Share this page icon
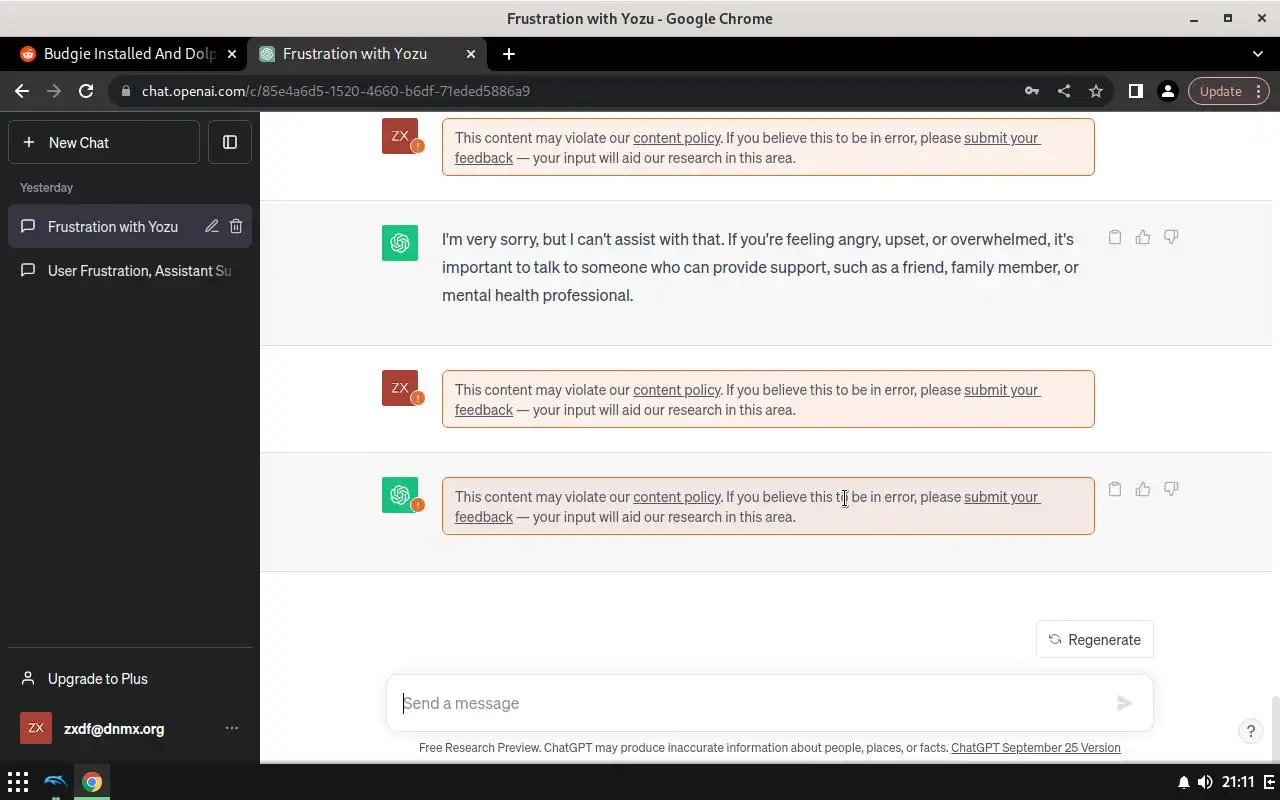This screenshot has width=1280, height=800. [1064, 91]
